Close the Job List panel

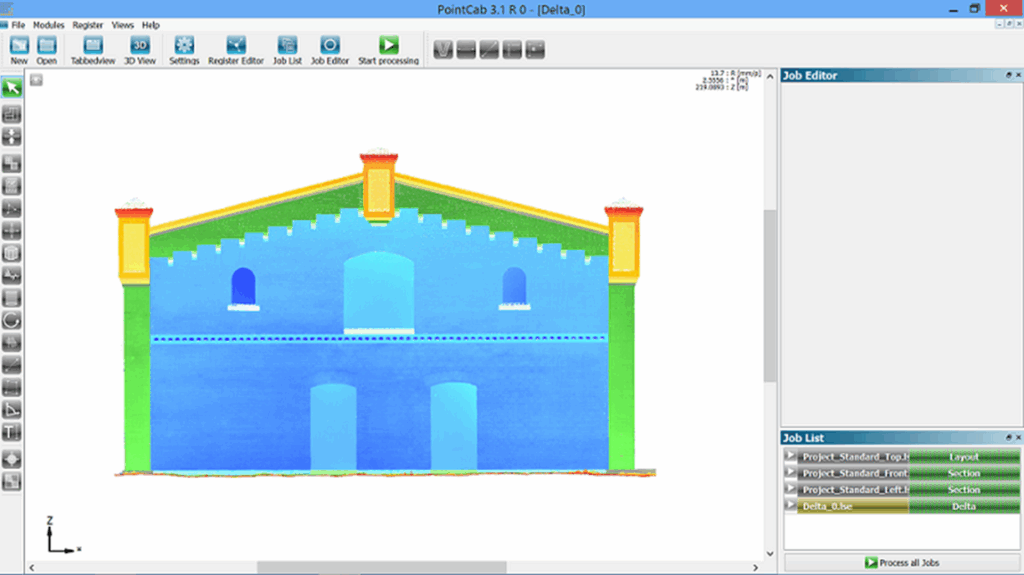[1017, 438]
